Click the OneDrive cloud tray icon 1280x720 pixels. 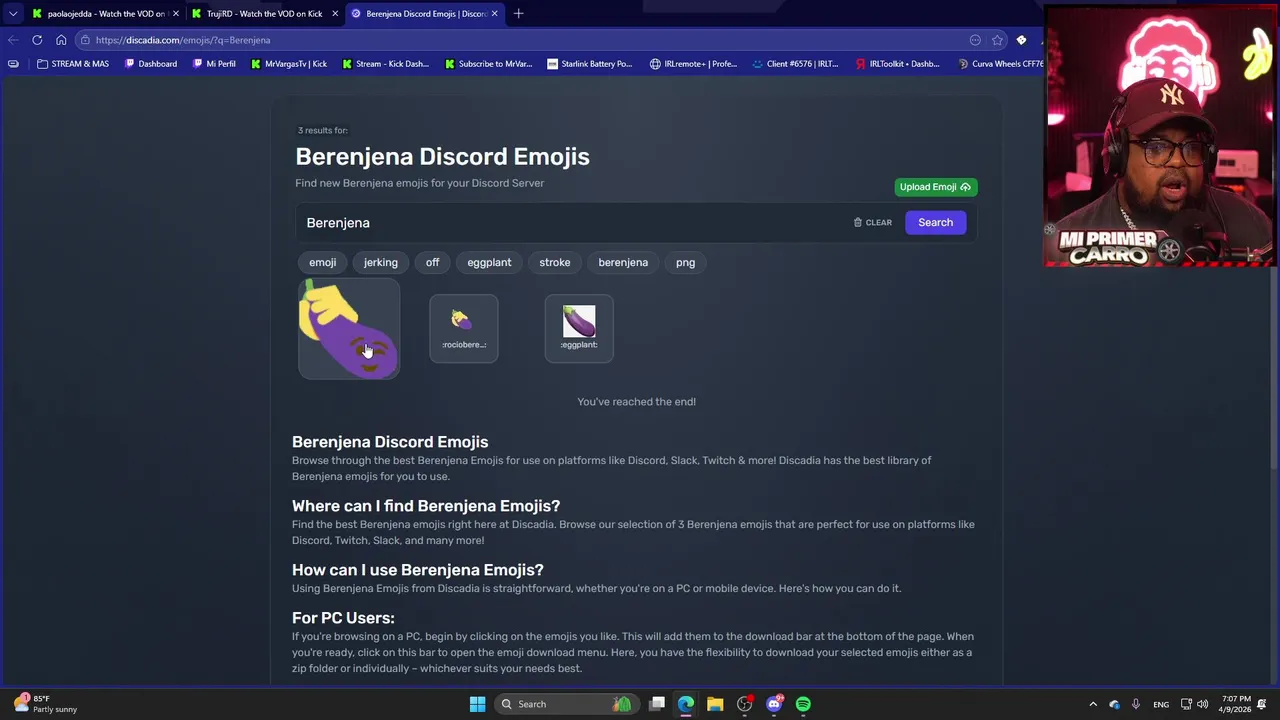(1115, 704)
